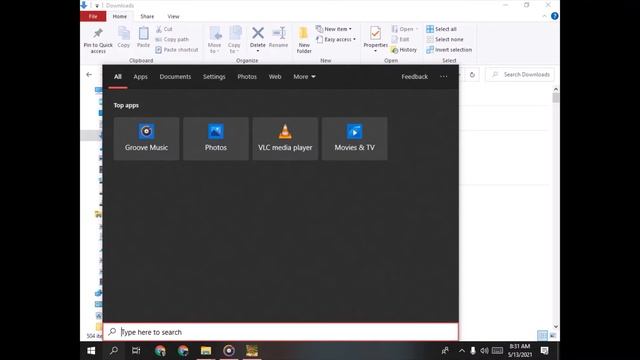Image resolution: width=640 pixels, height=360 pixels.
Task: Switch to details view icon in status bar
Action: click(x=542, y=336)
